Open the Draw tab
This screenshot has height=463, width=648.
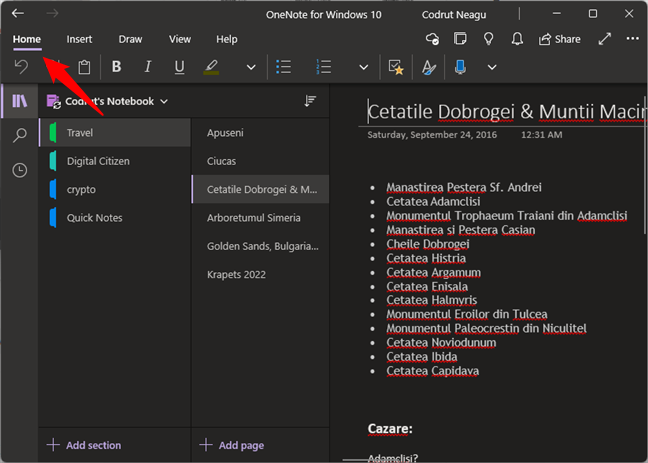(130, 39)
